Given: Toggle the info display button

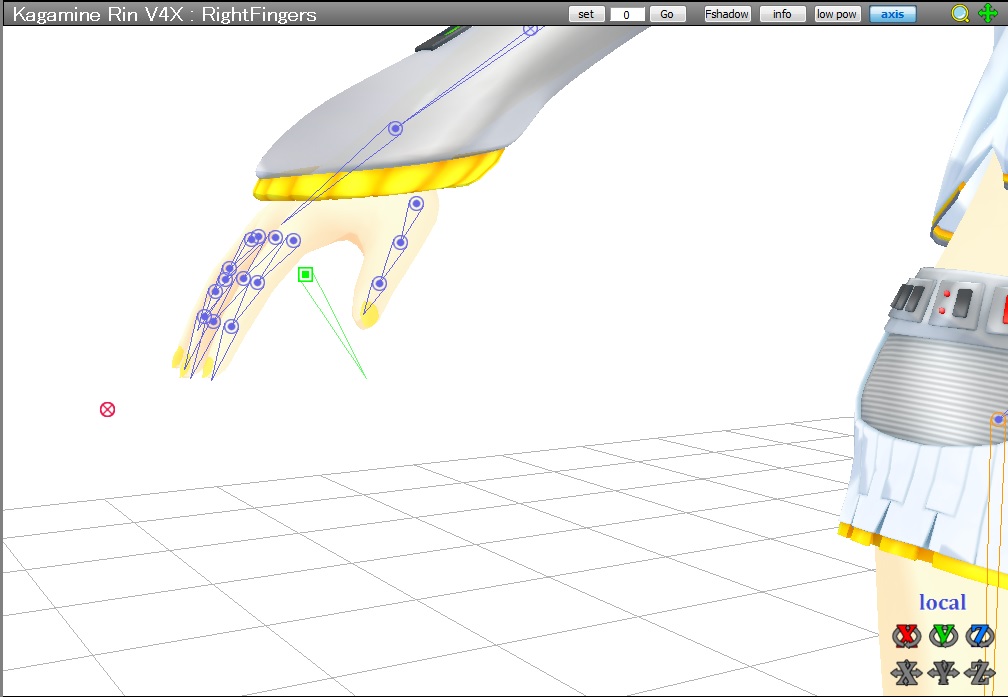Looking at the screenshot, I should 782,14.
